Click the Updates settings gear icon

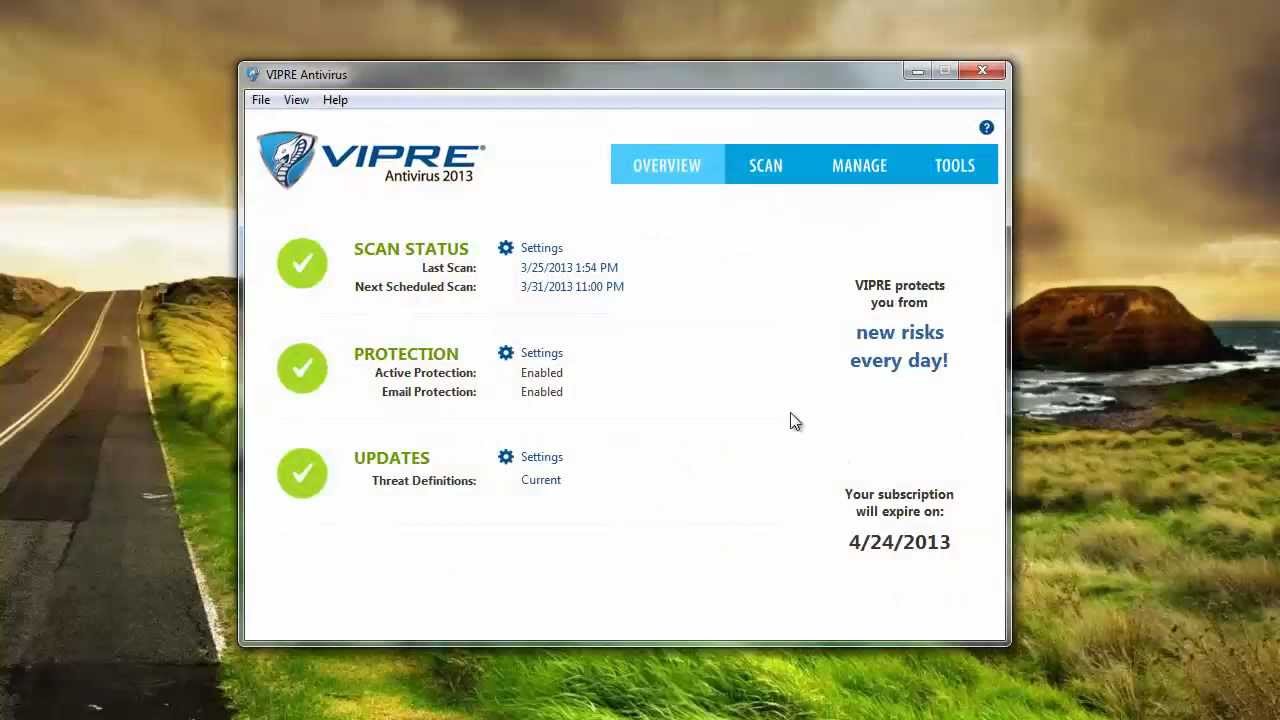pyautogui.click(x=506, y=457)
